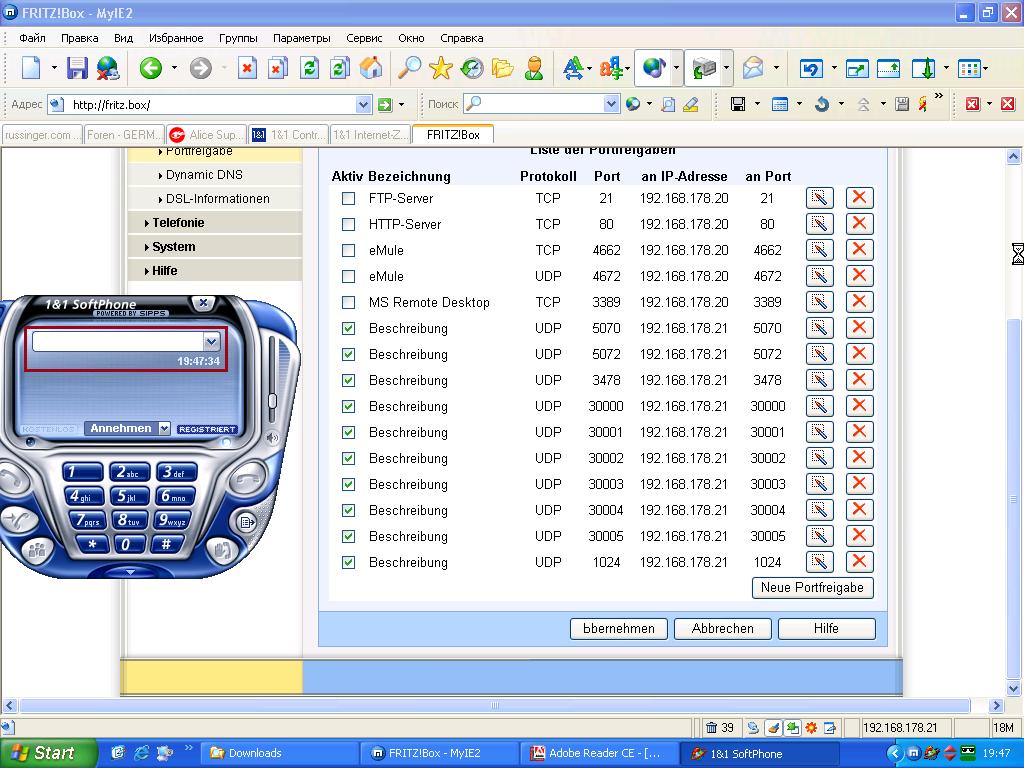Image resolution: width=1024 pixels, height=768 pixels.
Task: Tap the # key on SoftPhone keypad
Action: pyautogui.click(x=167, y=544)
